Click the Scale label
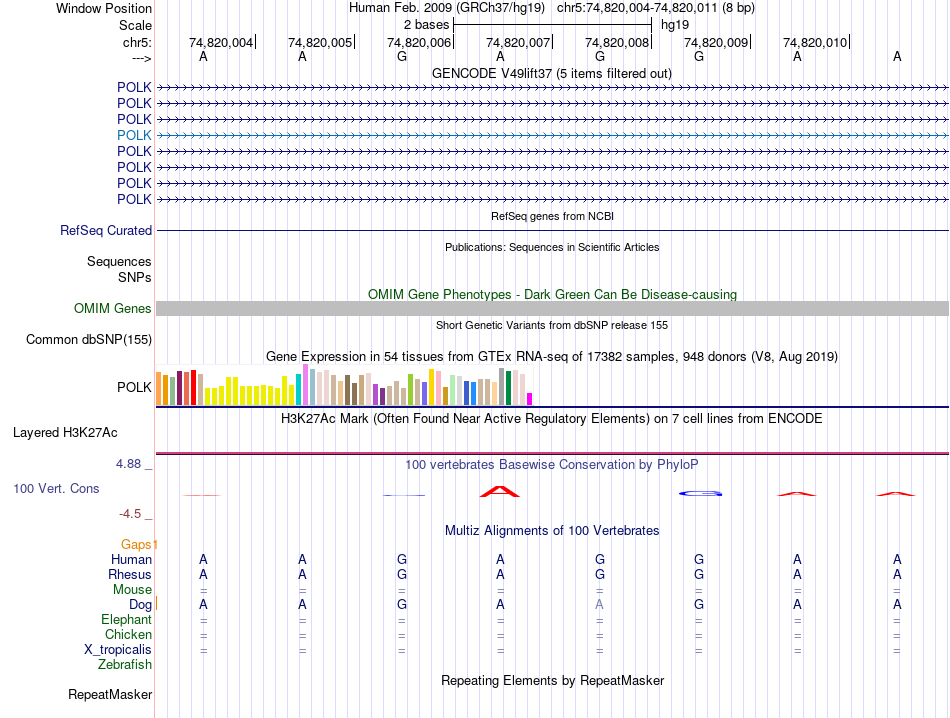Screen dimensions: 950x718 point(135,25)
